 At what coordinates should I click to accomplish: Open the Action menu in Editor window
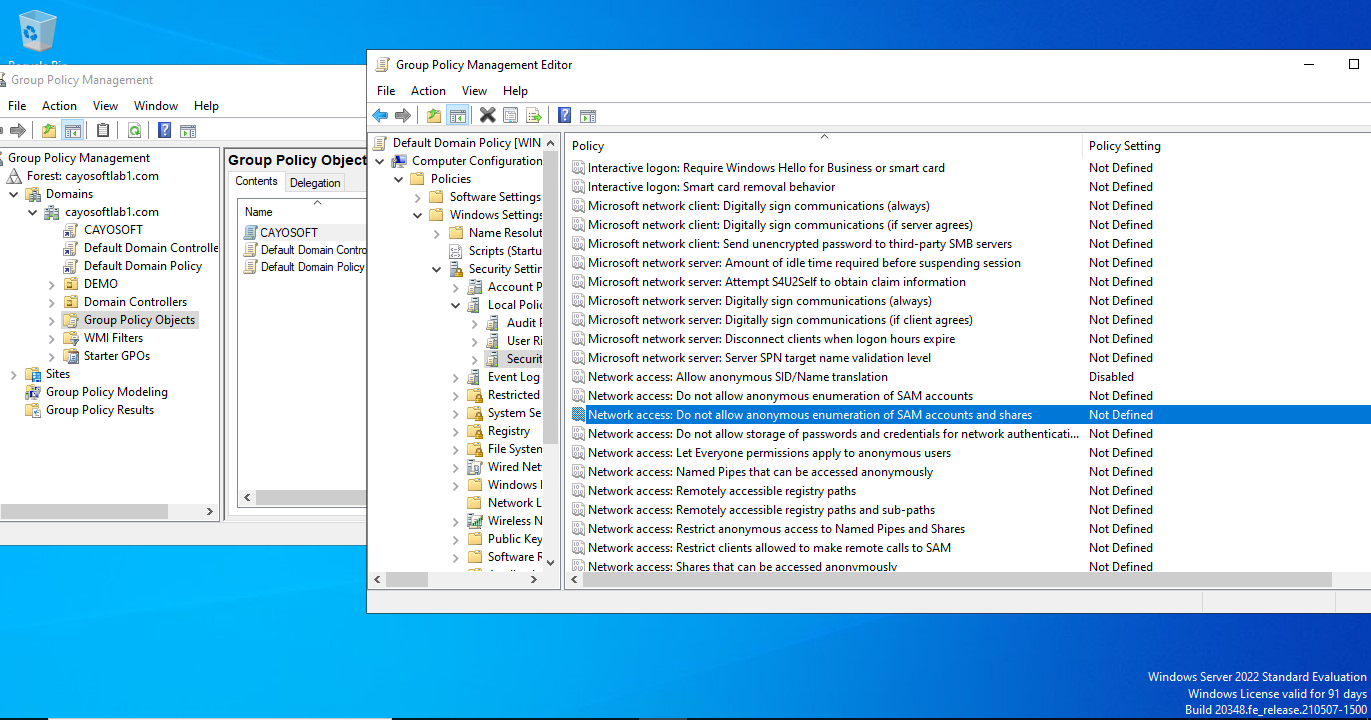pos(428,91)
